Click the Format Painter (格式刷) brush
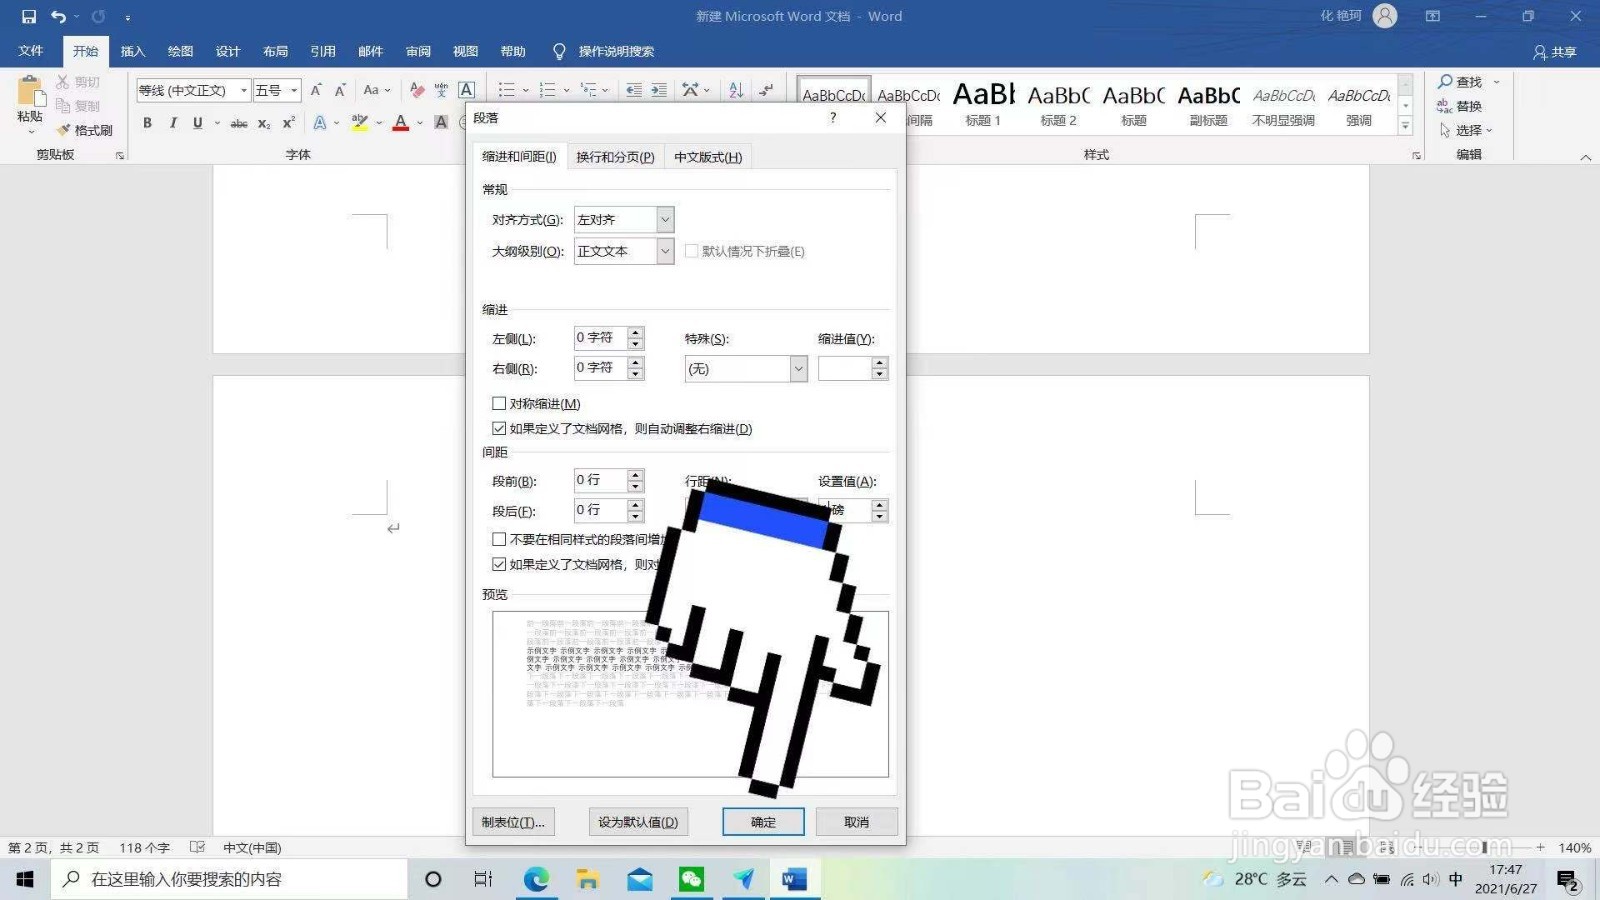 [x=85, y=130]
